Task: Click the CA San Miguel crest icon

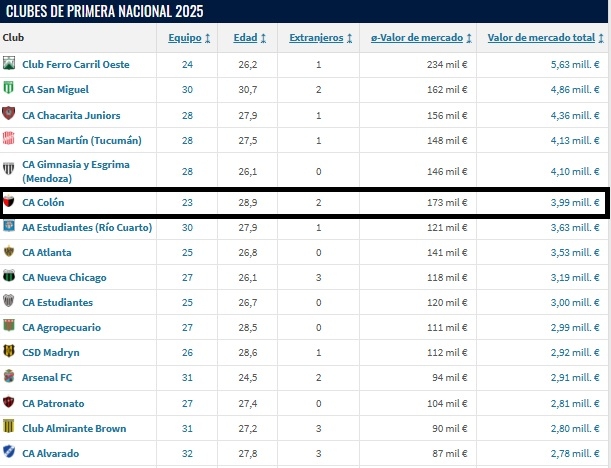Action: coord(9,89)
